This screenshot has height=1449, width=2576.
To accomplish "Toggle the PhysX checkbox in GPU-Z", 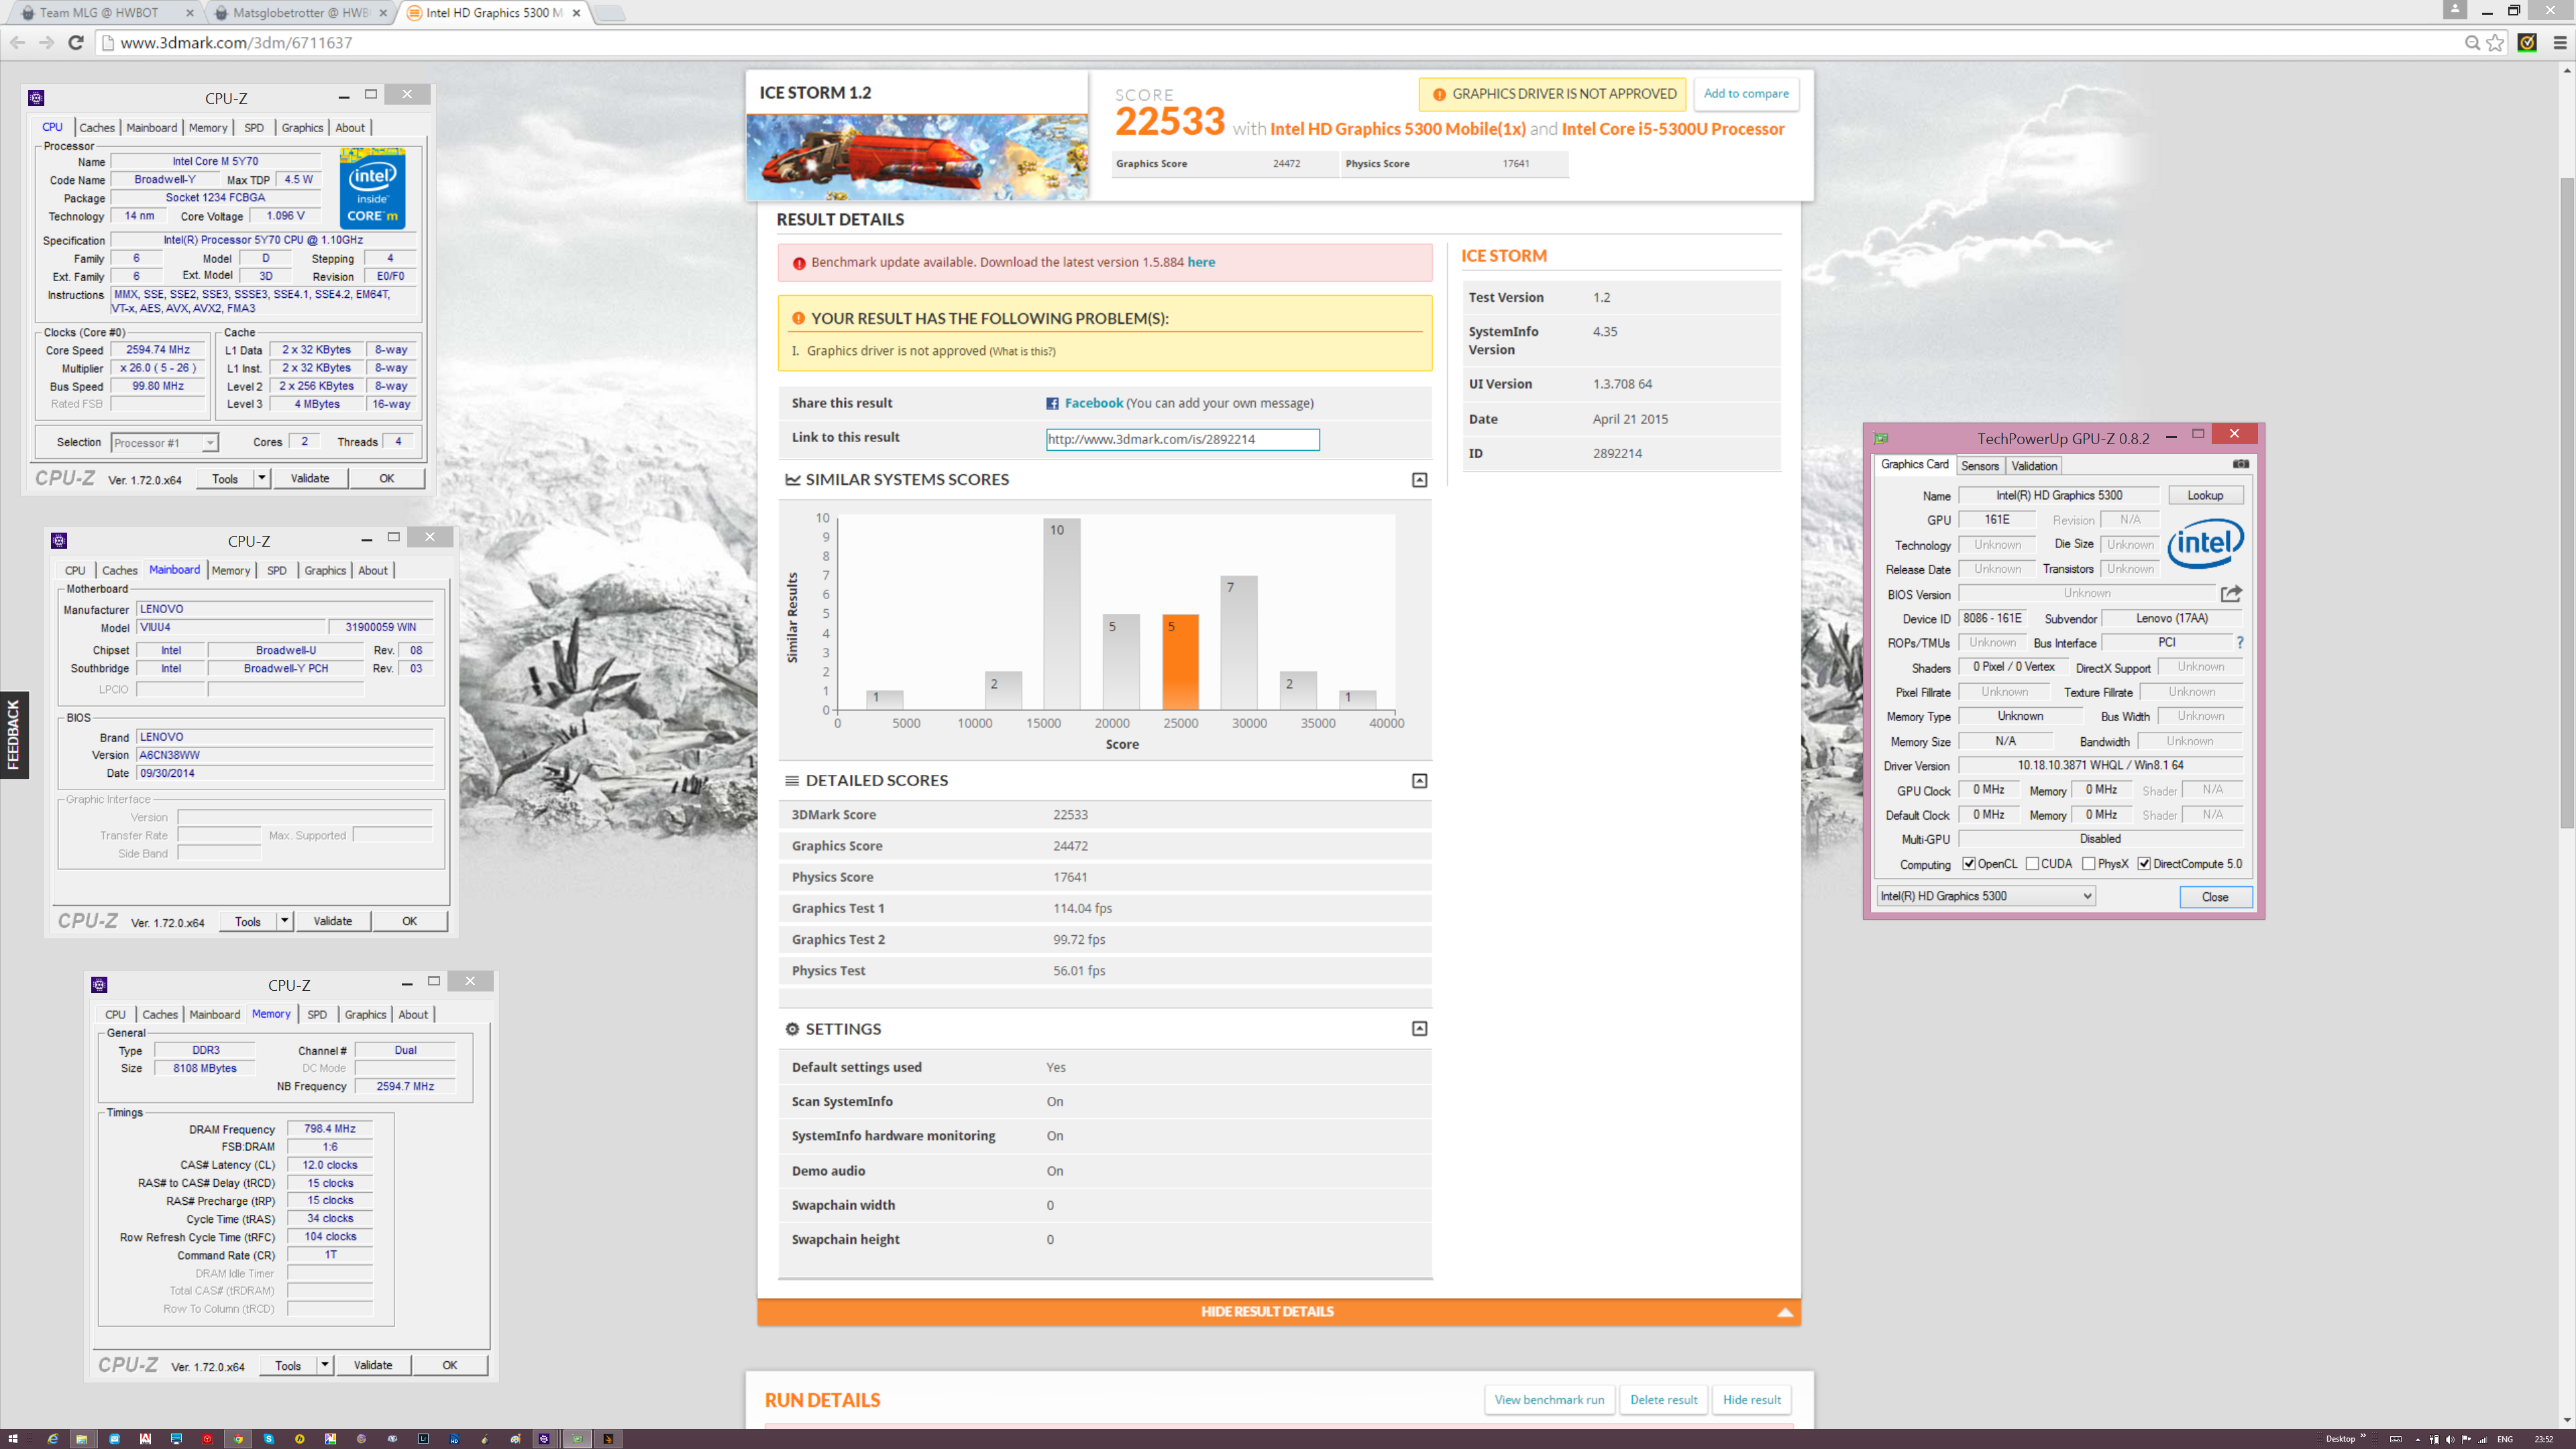I will [x=2089, y=864].
